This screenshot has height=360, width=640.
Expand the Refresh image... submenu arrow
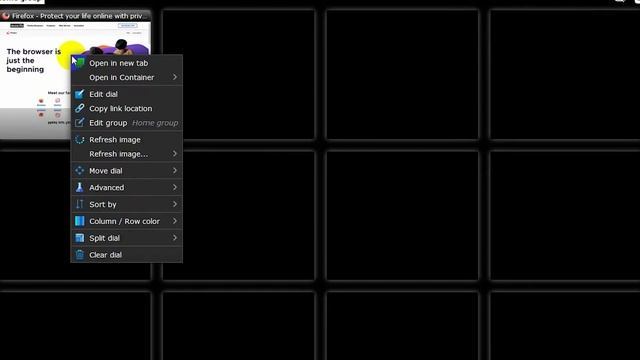click(175, 154)
